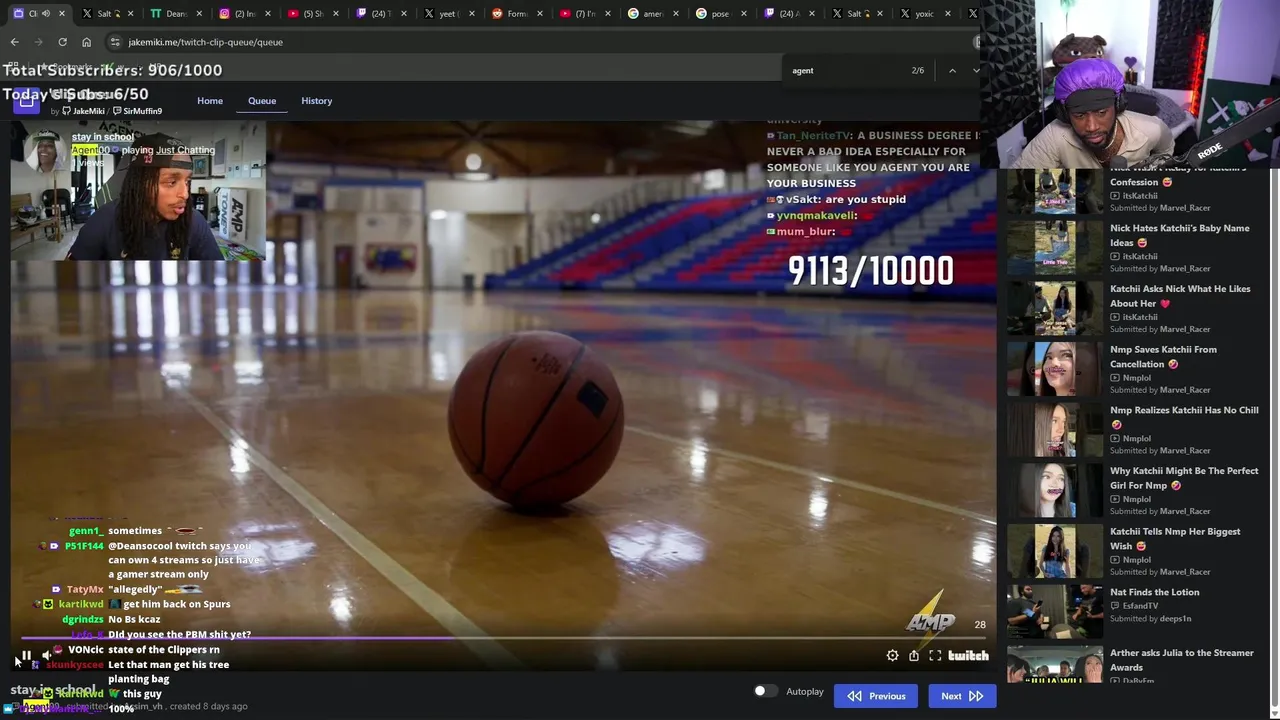Close the 'Deans' TikTok browser tab

coord(200,14)
